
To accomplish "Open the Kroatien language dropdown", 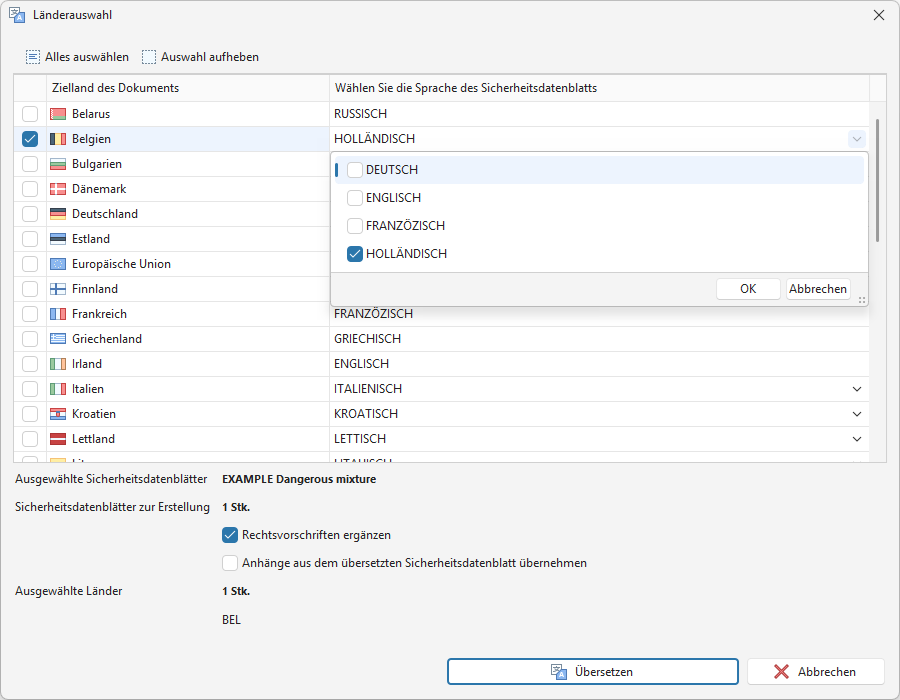I will (856, 414).
